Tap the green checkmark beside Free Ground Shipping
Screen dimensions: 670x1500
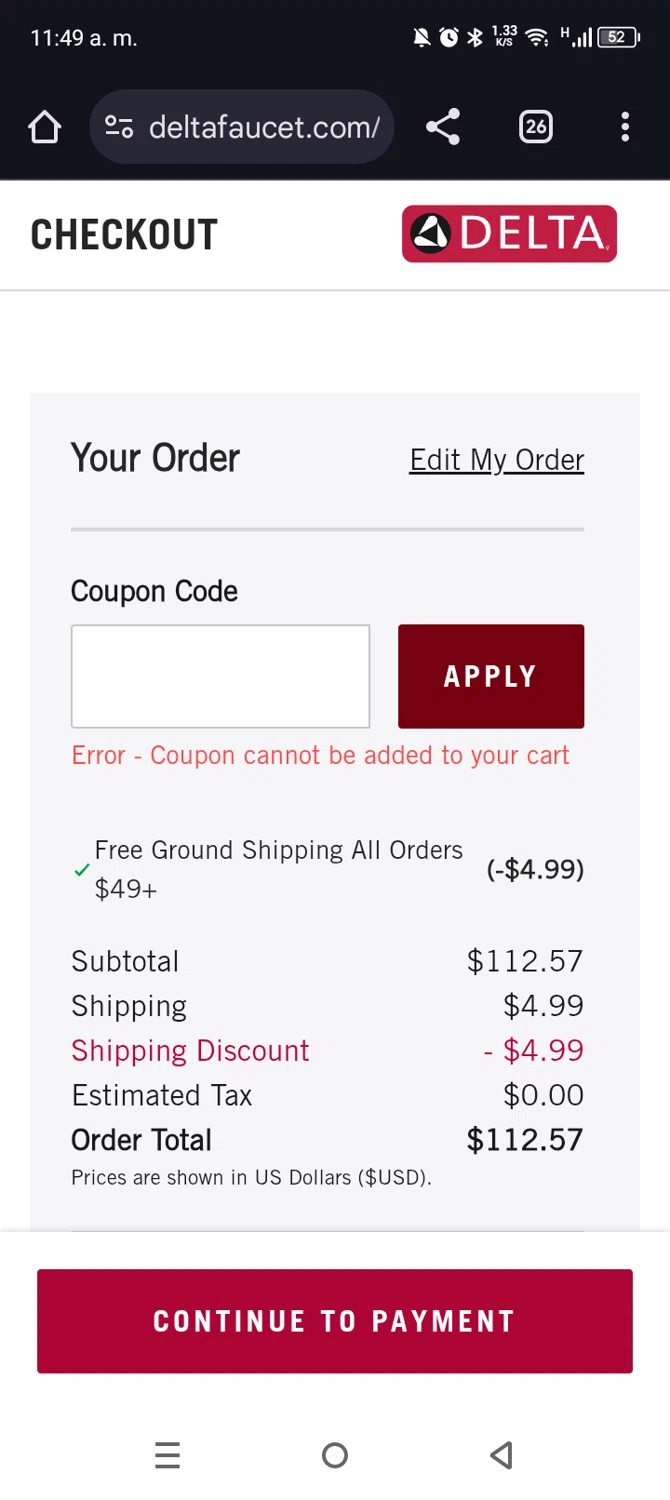(x=82, y=870)
